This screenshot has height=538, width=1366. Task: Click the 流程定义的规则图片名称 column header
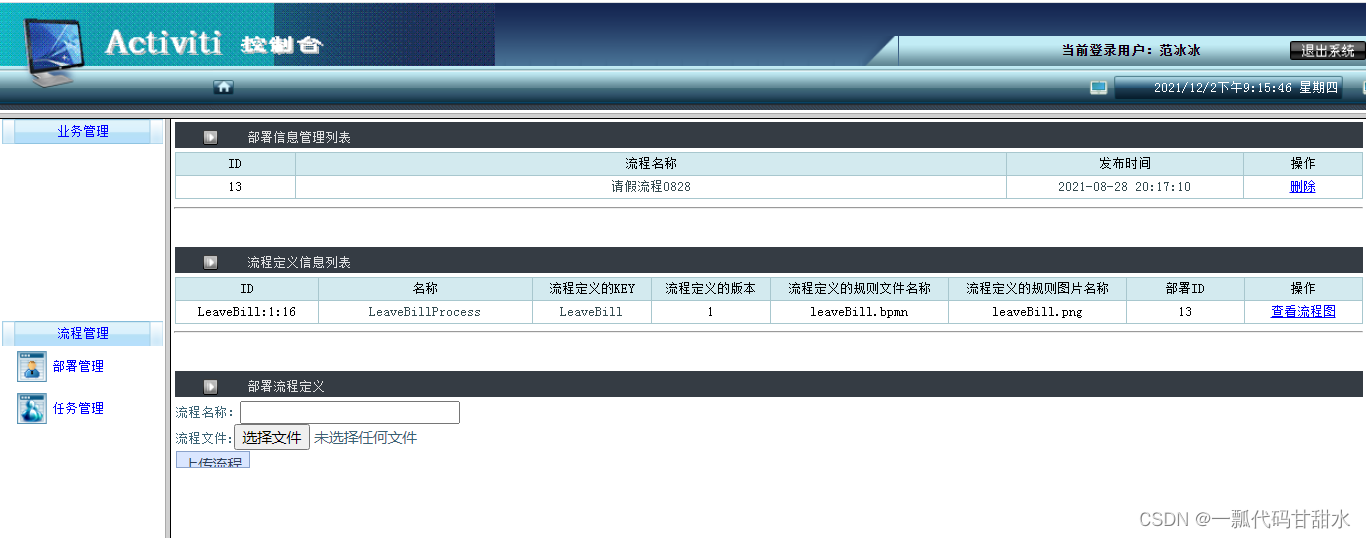coord(1037,288)
